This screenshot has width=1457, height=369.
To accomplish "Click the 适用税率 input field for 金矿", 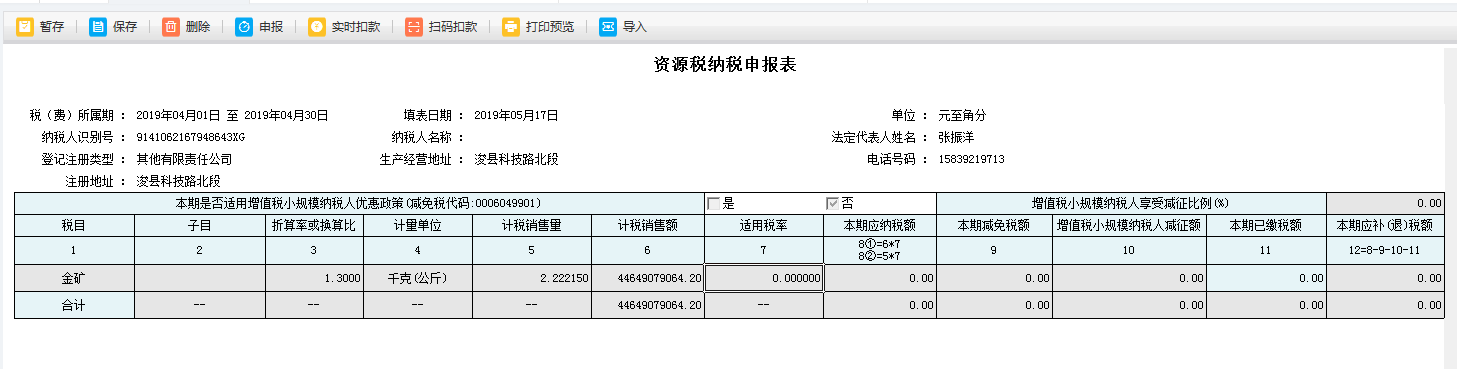I will point(764,278).
